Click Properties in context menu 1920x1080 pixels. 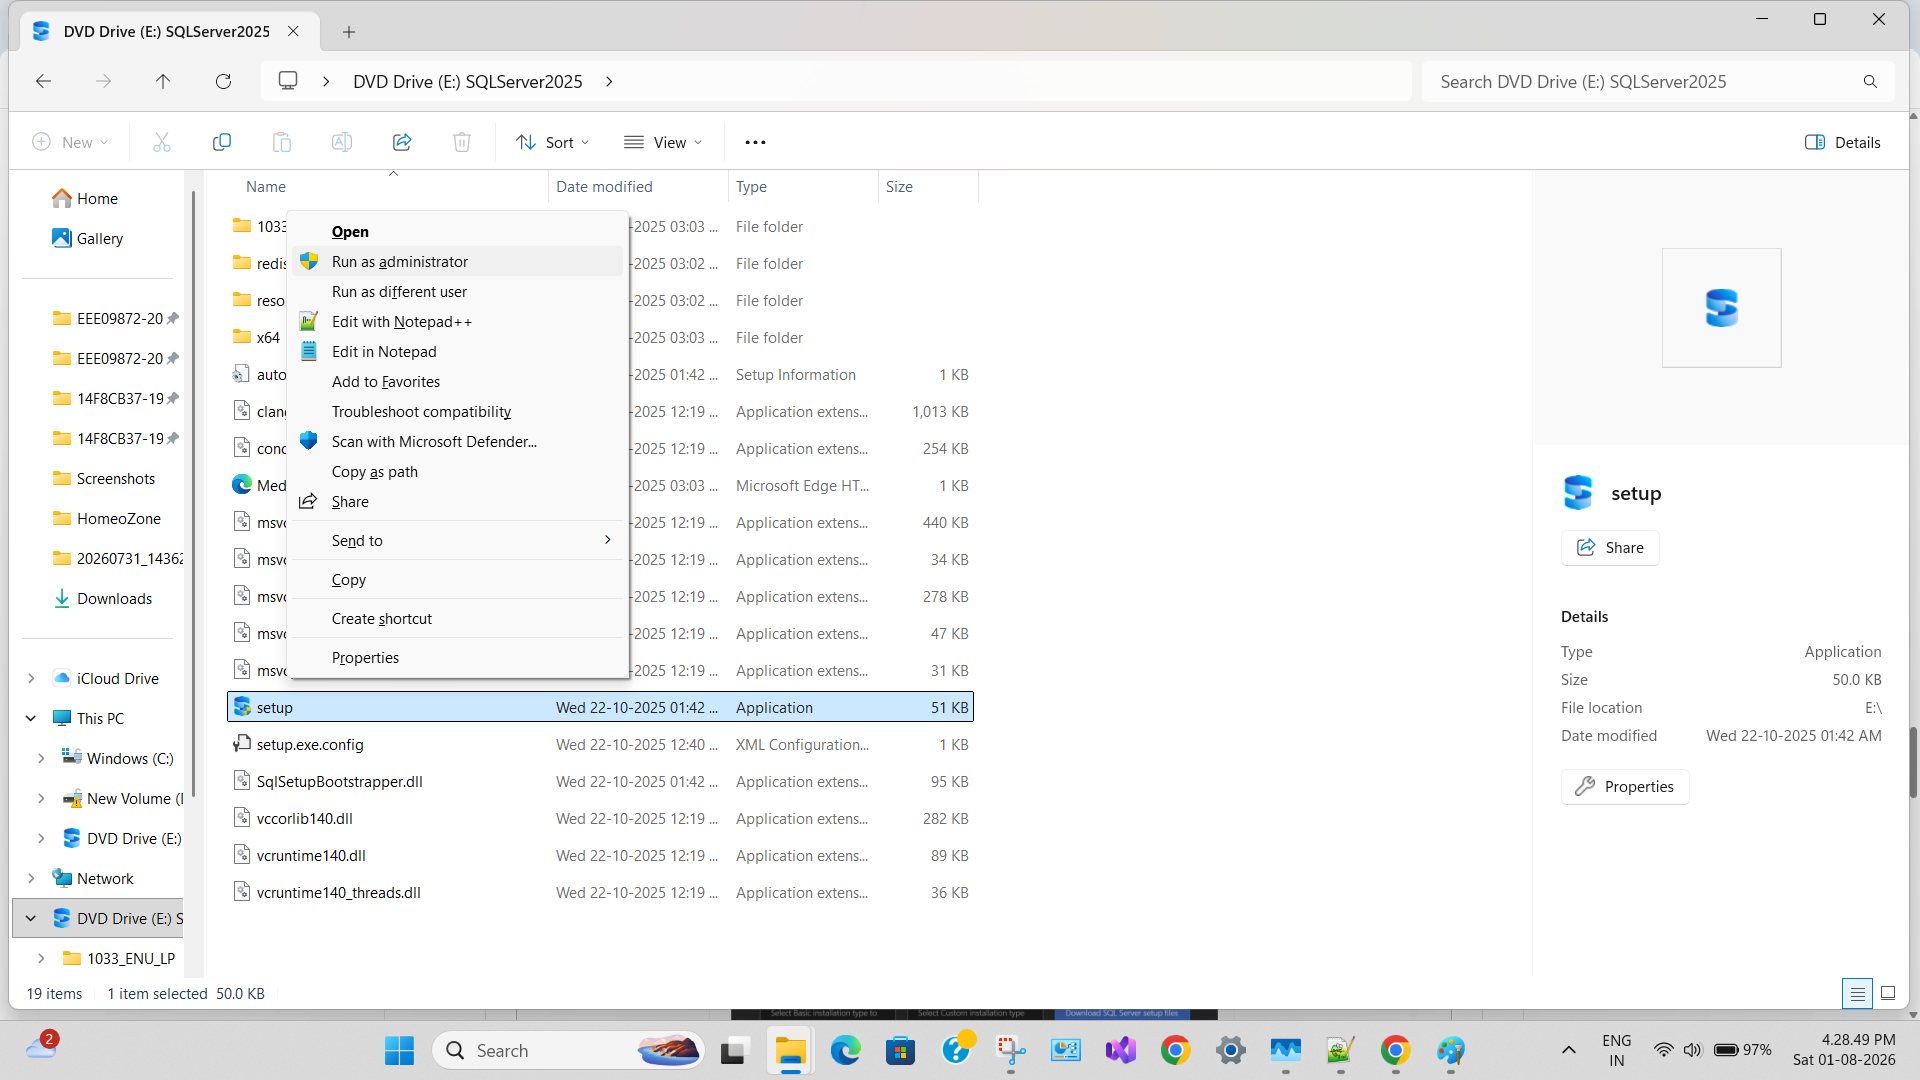(458, 657)
